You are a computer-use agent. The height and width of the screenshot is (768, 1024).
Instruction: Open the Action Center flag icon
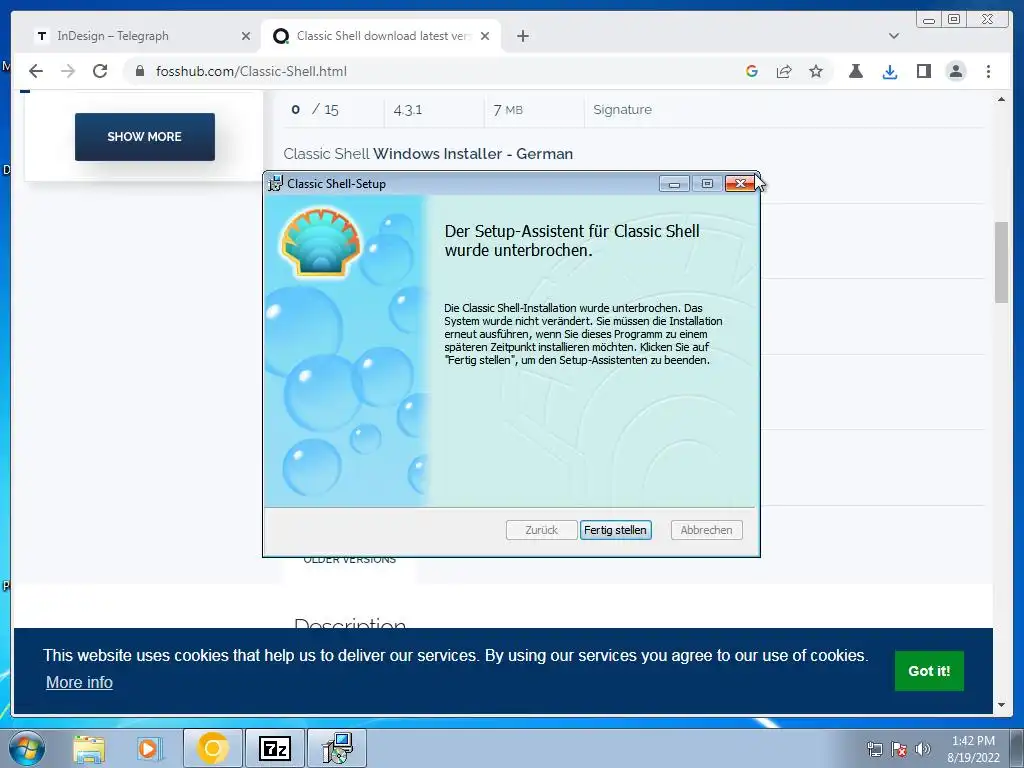[x=899, y=749]
